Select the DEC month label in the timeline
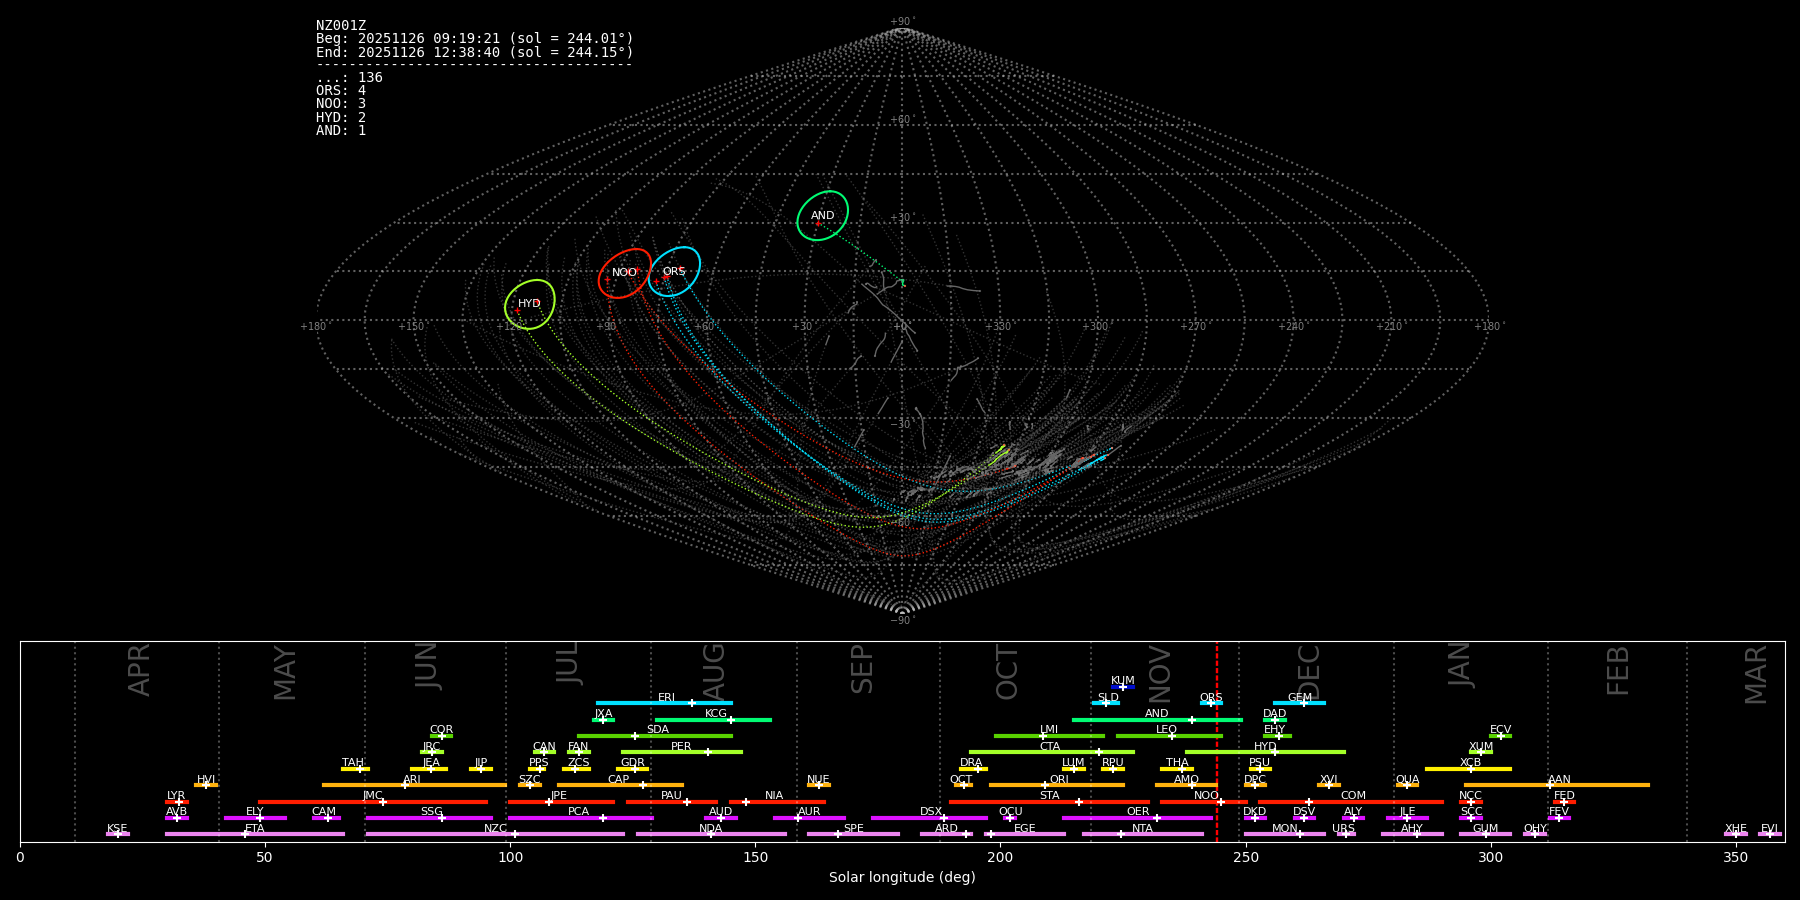 click(x=1309, y=672)
